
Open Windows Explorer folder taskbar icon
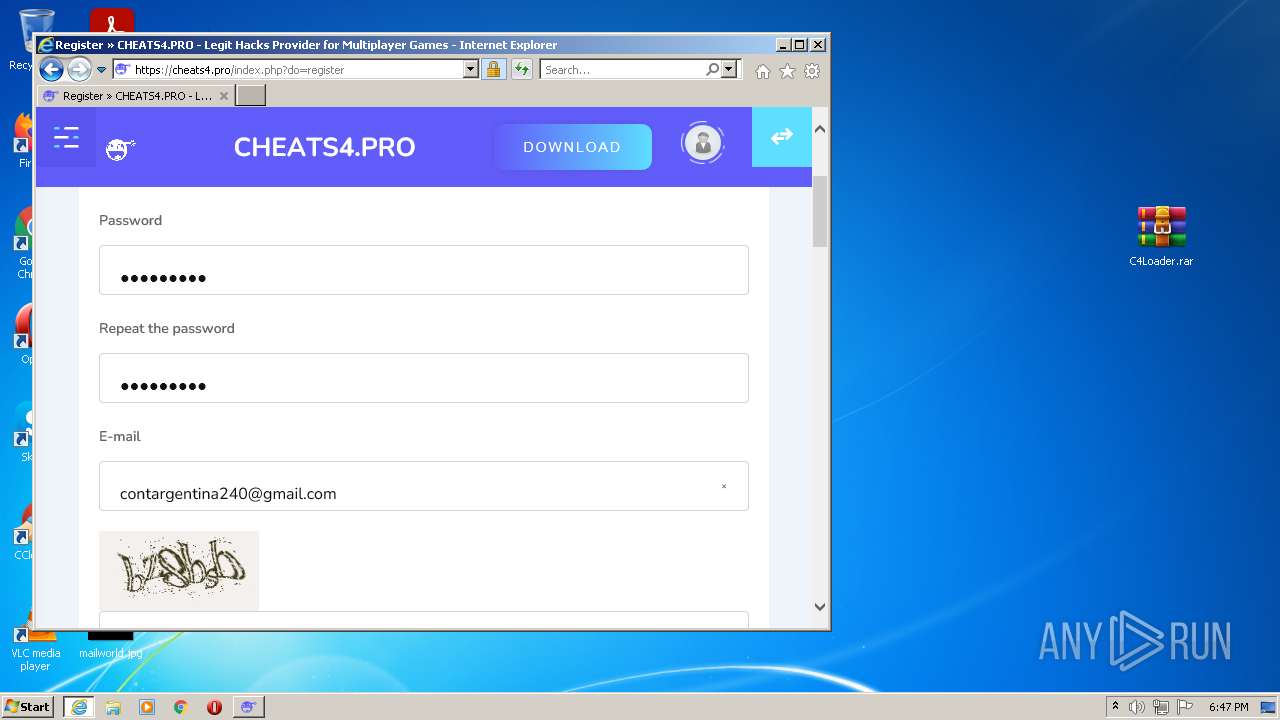(113, 707)
